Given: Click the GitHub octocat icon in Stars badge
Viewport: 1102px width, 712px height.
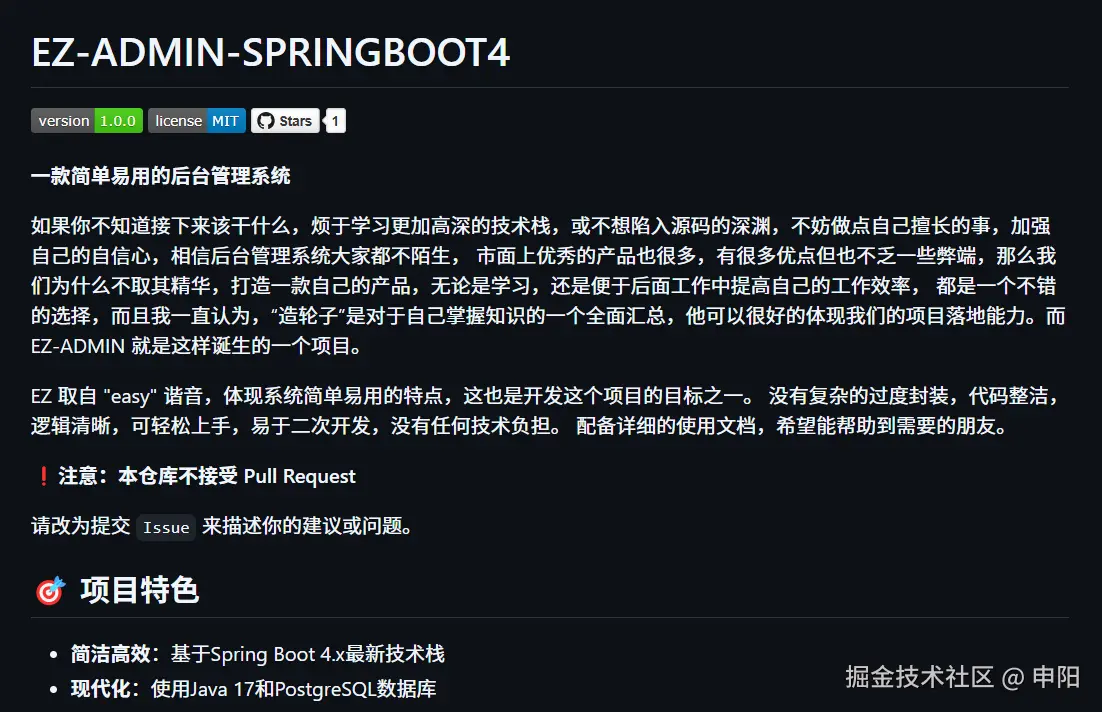Looking at the screenshot, I should [265, 121].
